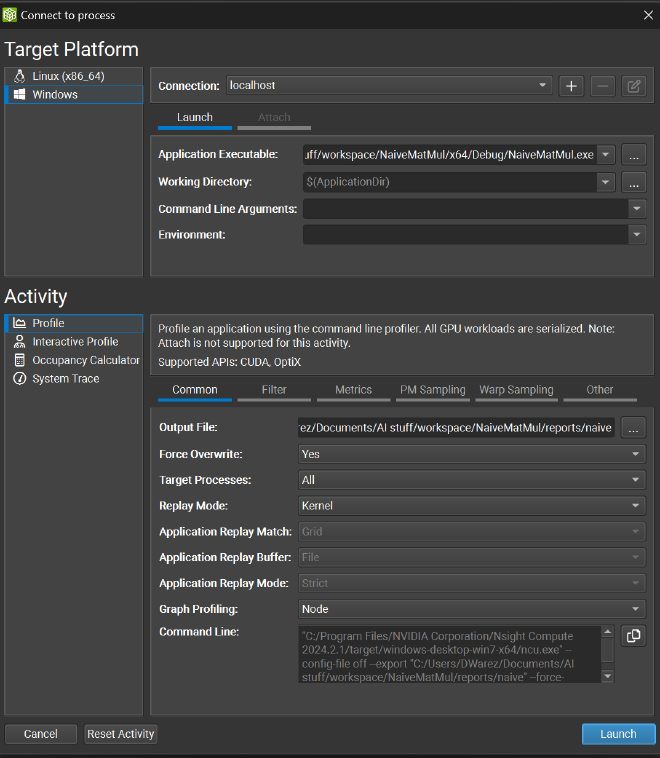Expand the Graph Profiling dropdown
The width and height of the screenshot is (660, 758).
[472, 609]
